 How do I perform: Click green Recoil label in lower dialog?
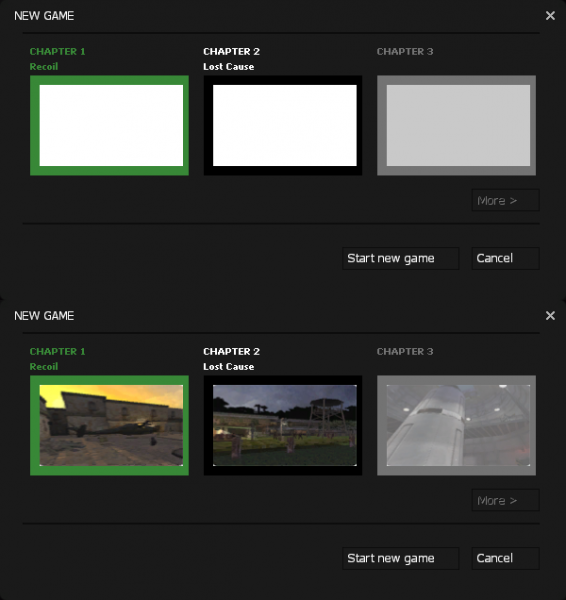click(x=44, y=367)
